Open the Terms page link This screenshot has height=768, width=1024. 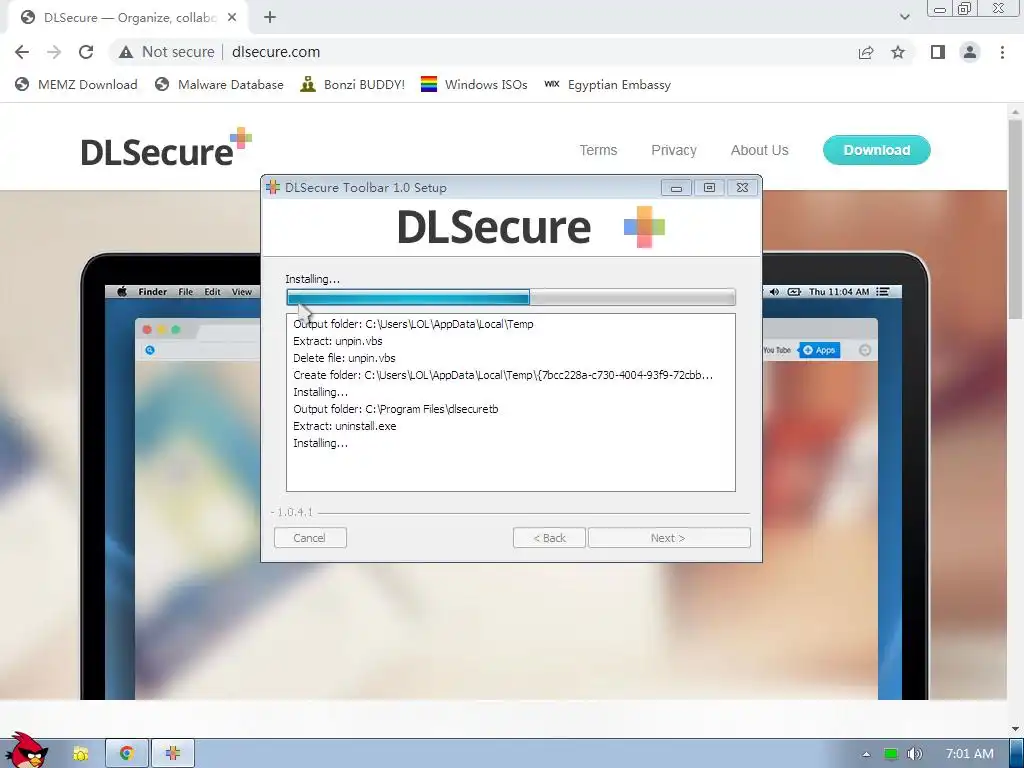[598, 150]
